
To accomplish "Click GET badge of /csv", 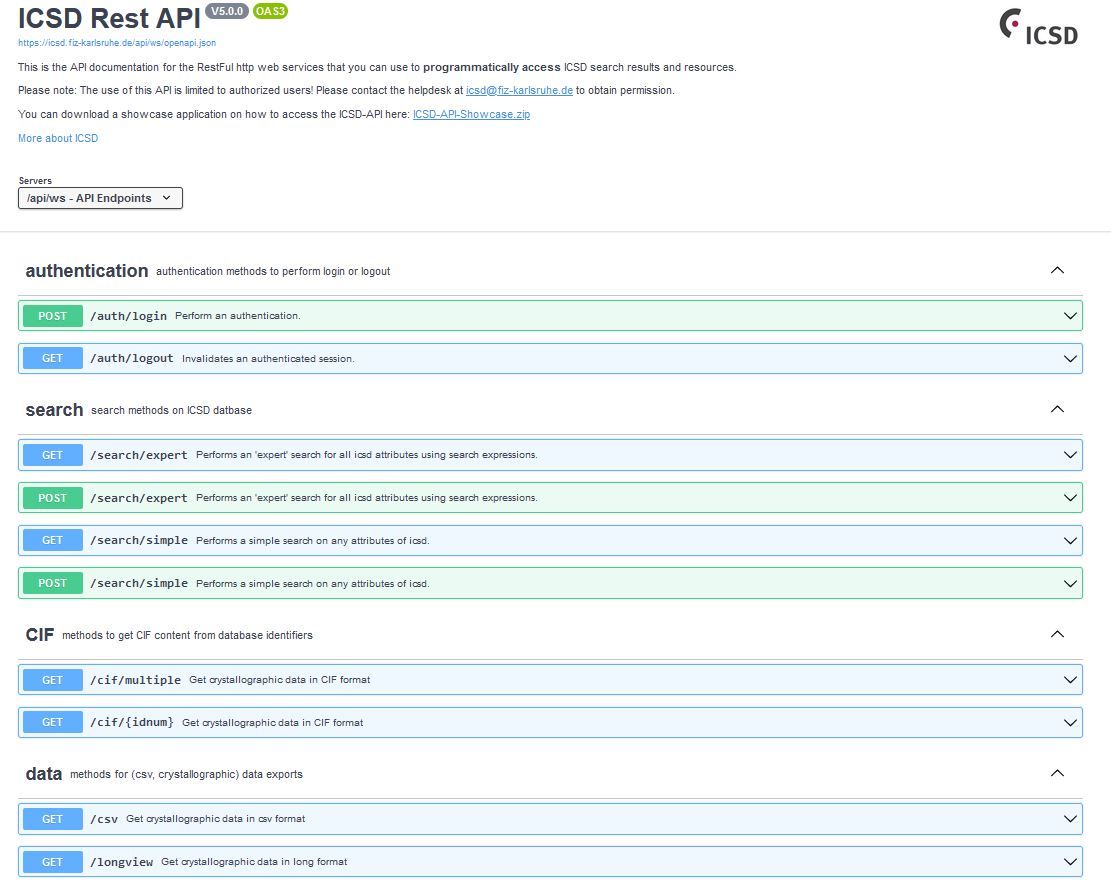I will (x=52, y=819).
